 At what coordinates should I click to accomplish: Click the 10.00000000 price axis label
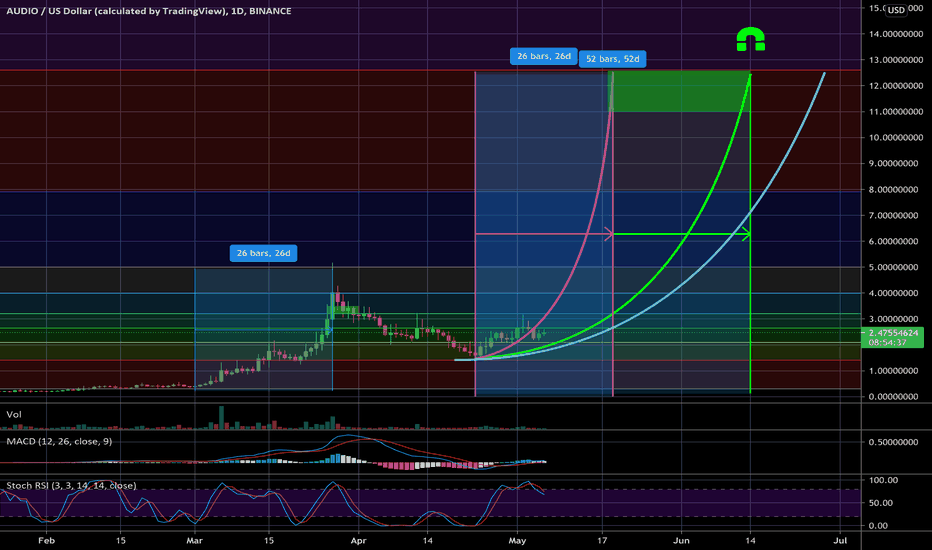point(896,137)
